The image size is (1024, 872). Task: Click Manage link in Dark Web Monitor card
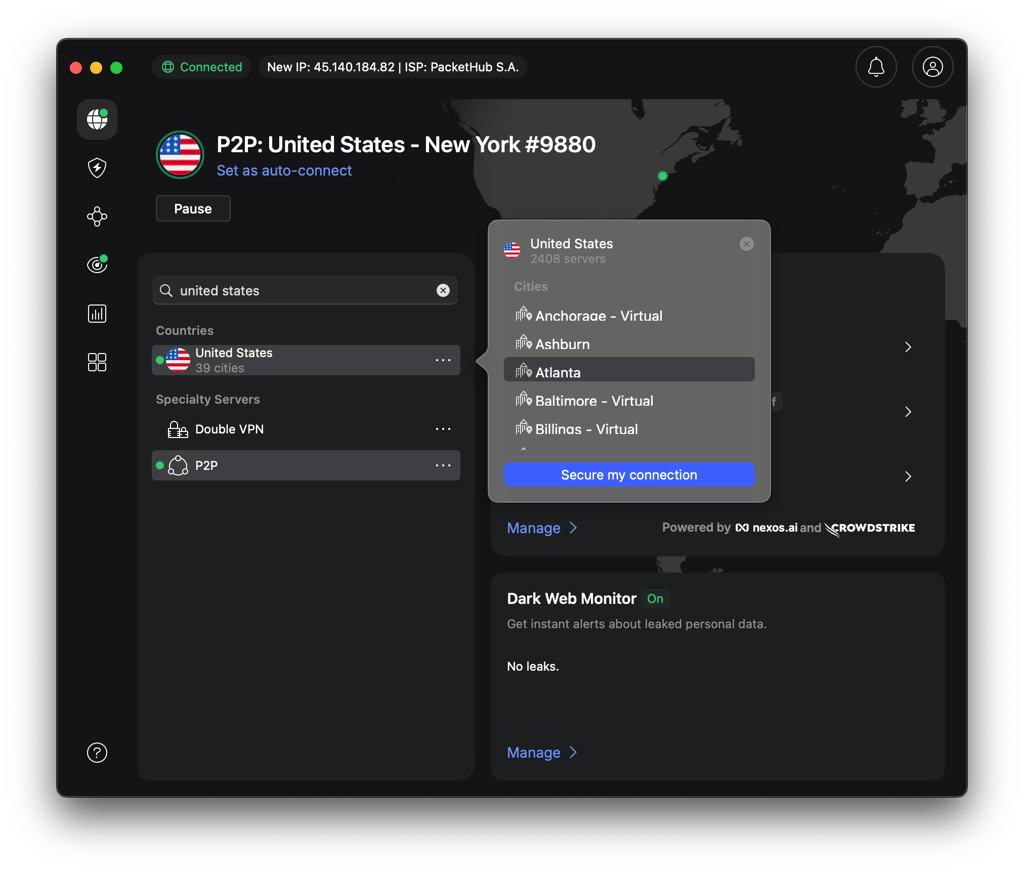[x=541, y=752]
